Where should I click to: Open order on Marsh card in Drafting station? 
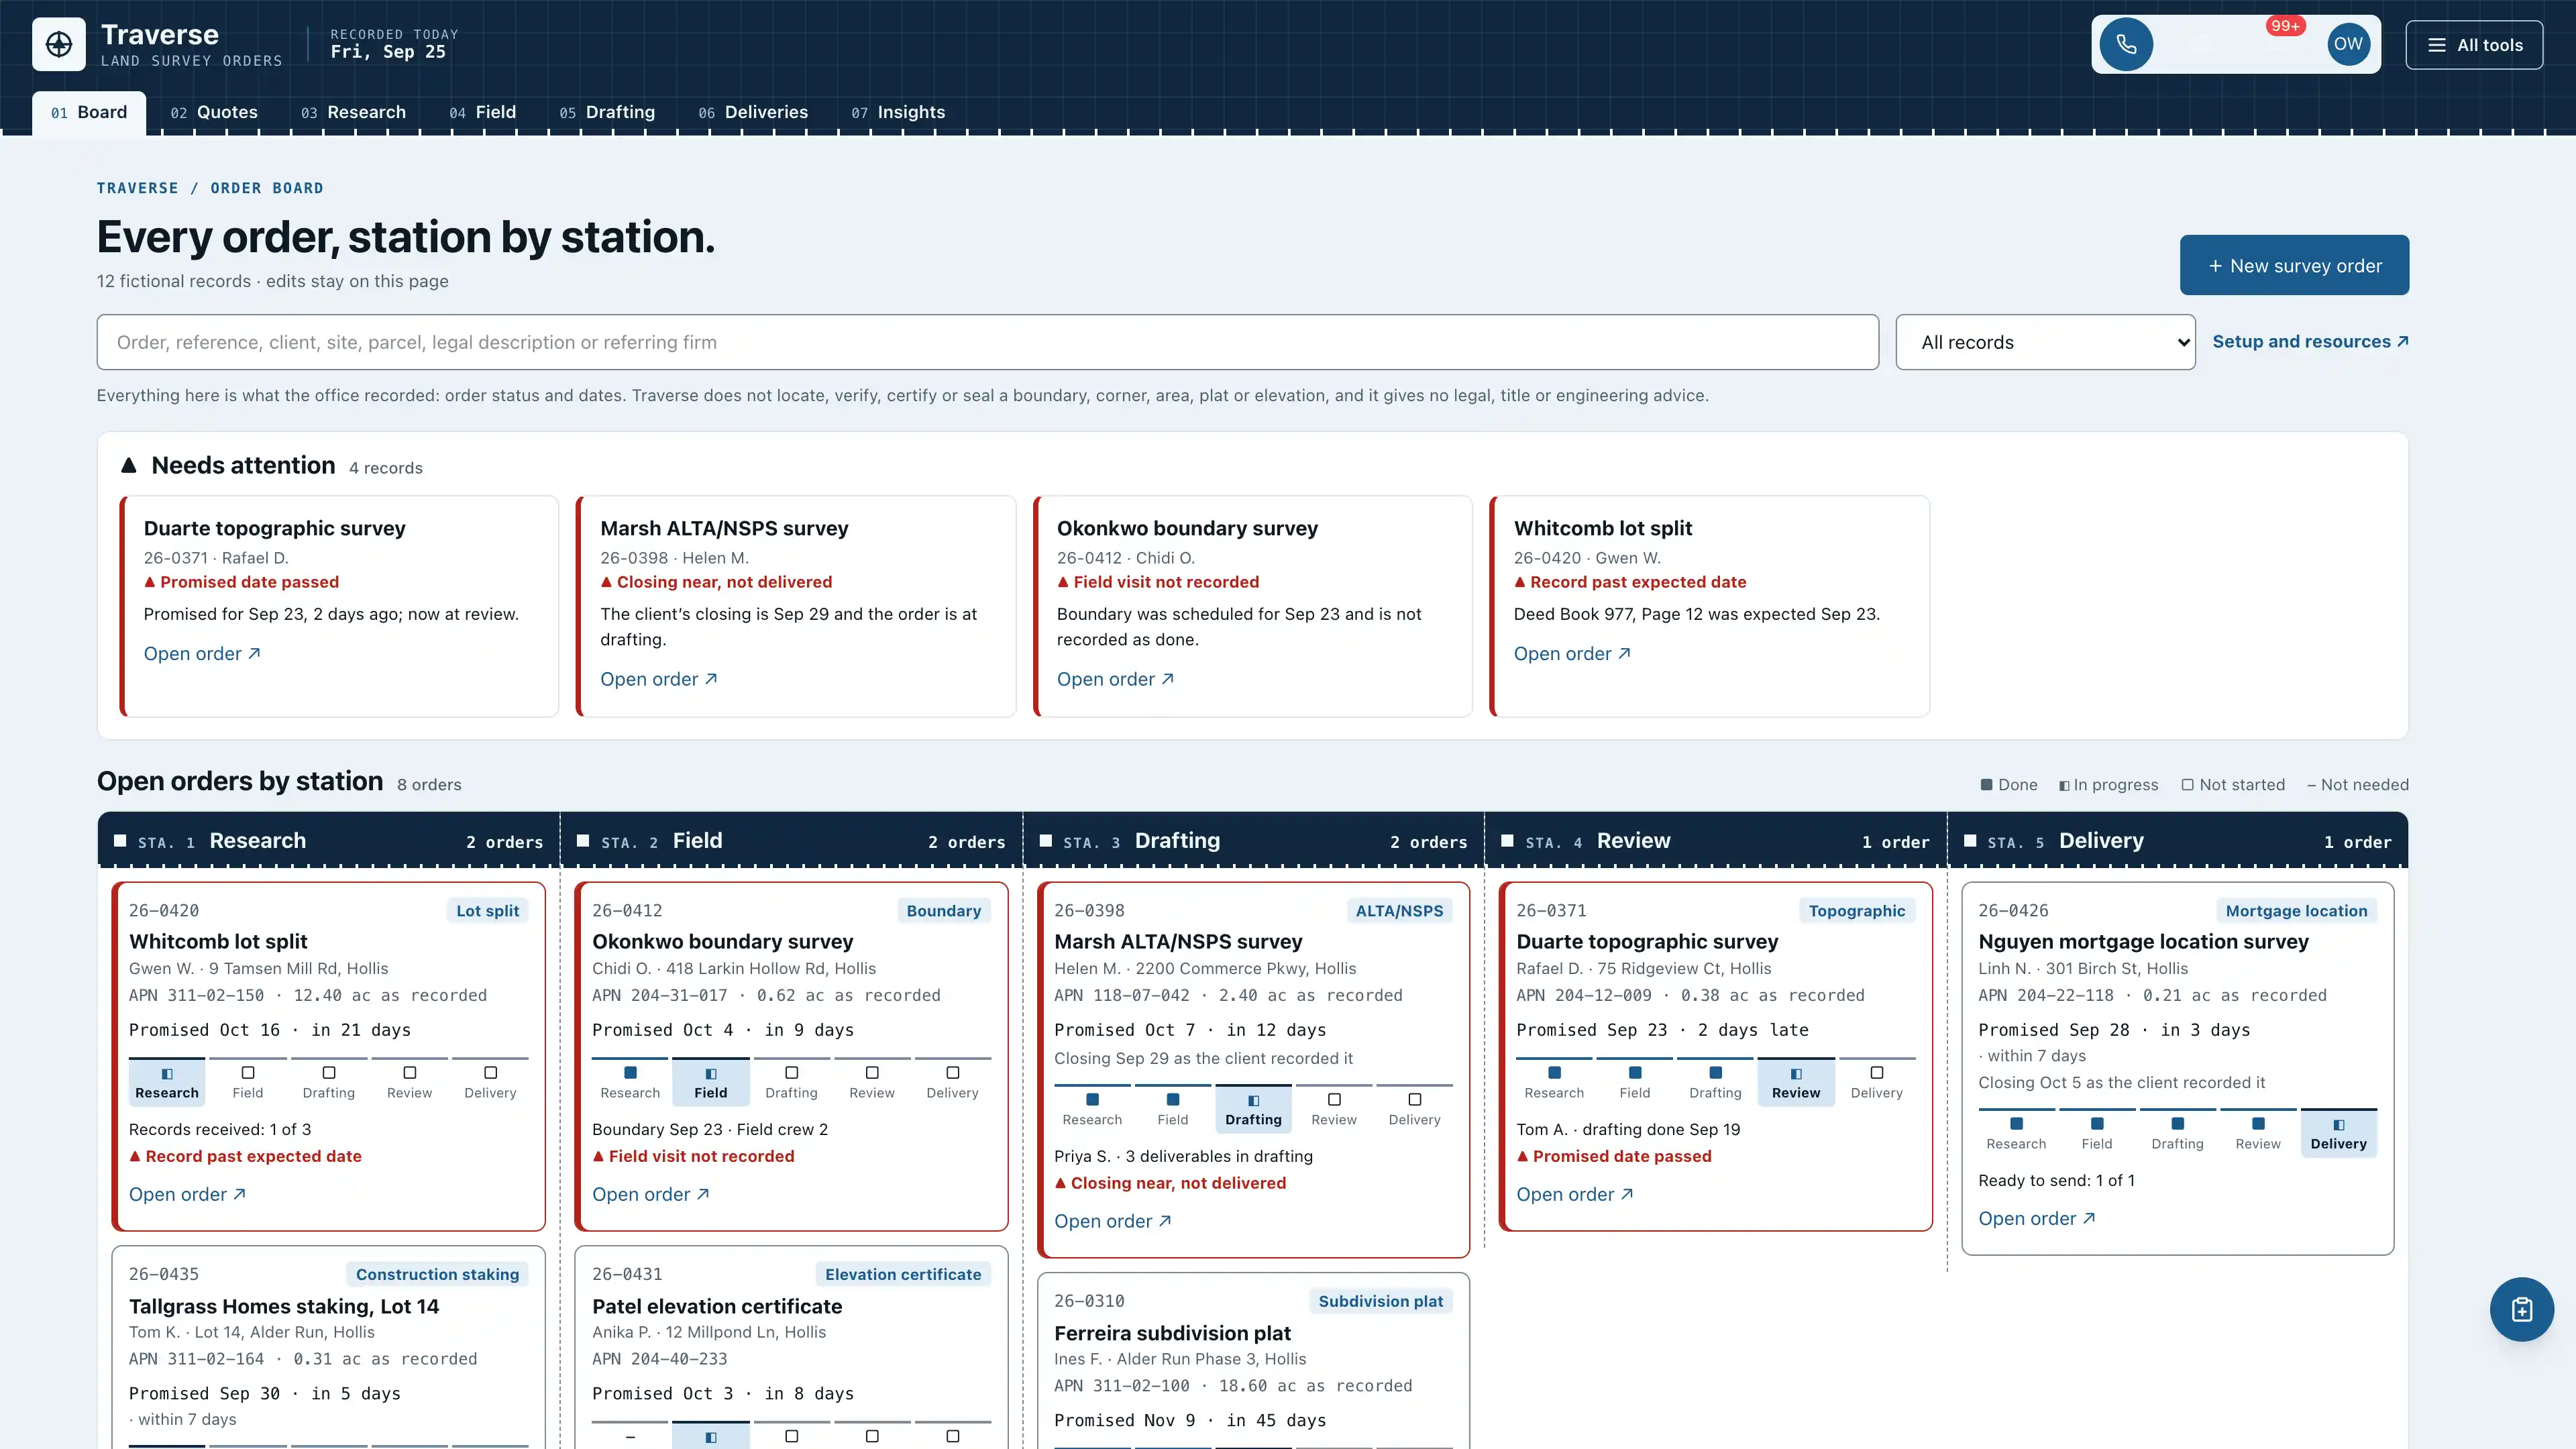[x=1112, y=1221]
